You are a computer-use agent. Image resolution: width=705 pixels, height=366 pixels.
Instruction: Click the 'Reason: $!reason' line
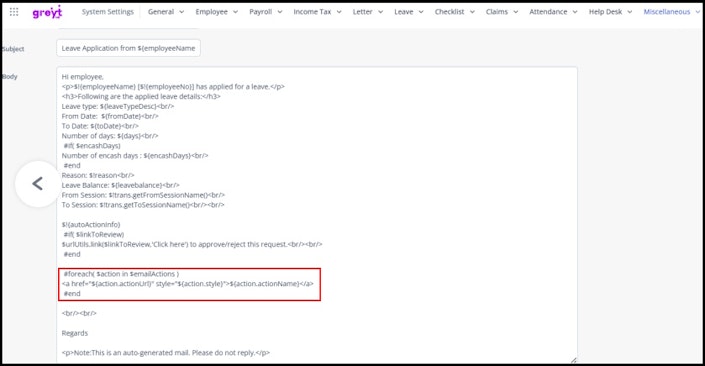coord(98,175)
